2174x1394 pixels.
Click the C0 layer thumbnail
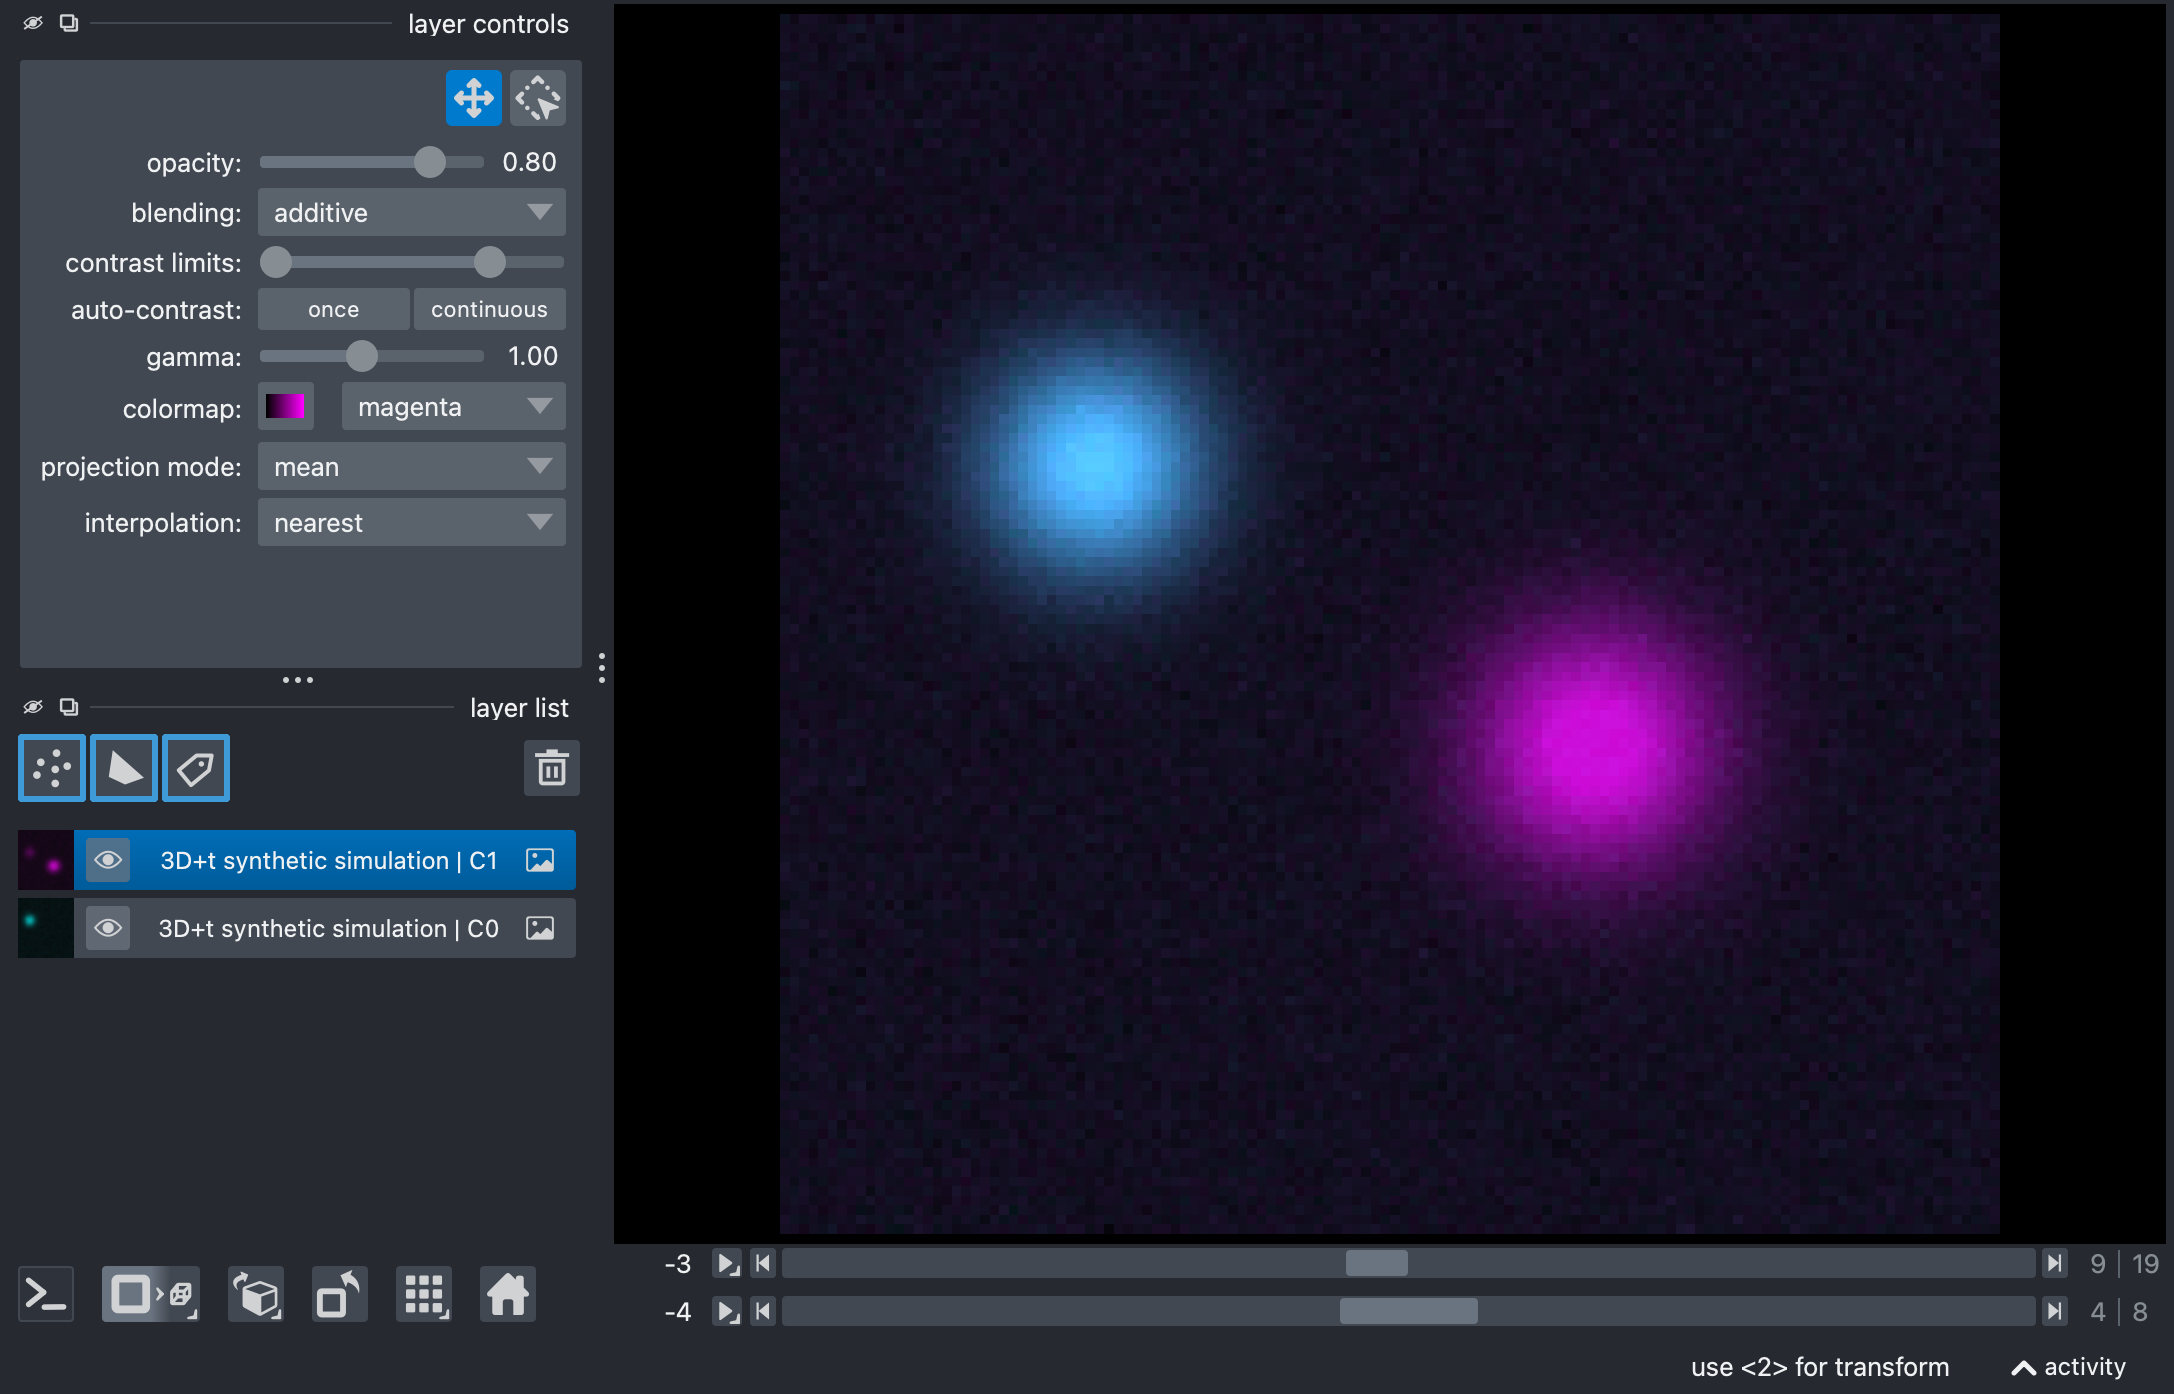coord(46,928)
